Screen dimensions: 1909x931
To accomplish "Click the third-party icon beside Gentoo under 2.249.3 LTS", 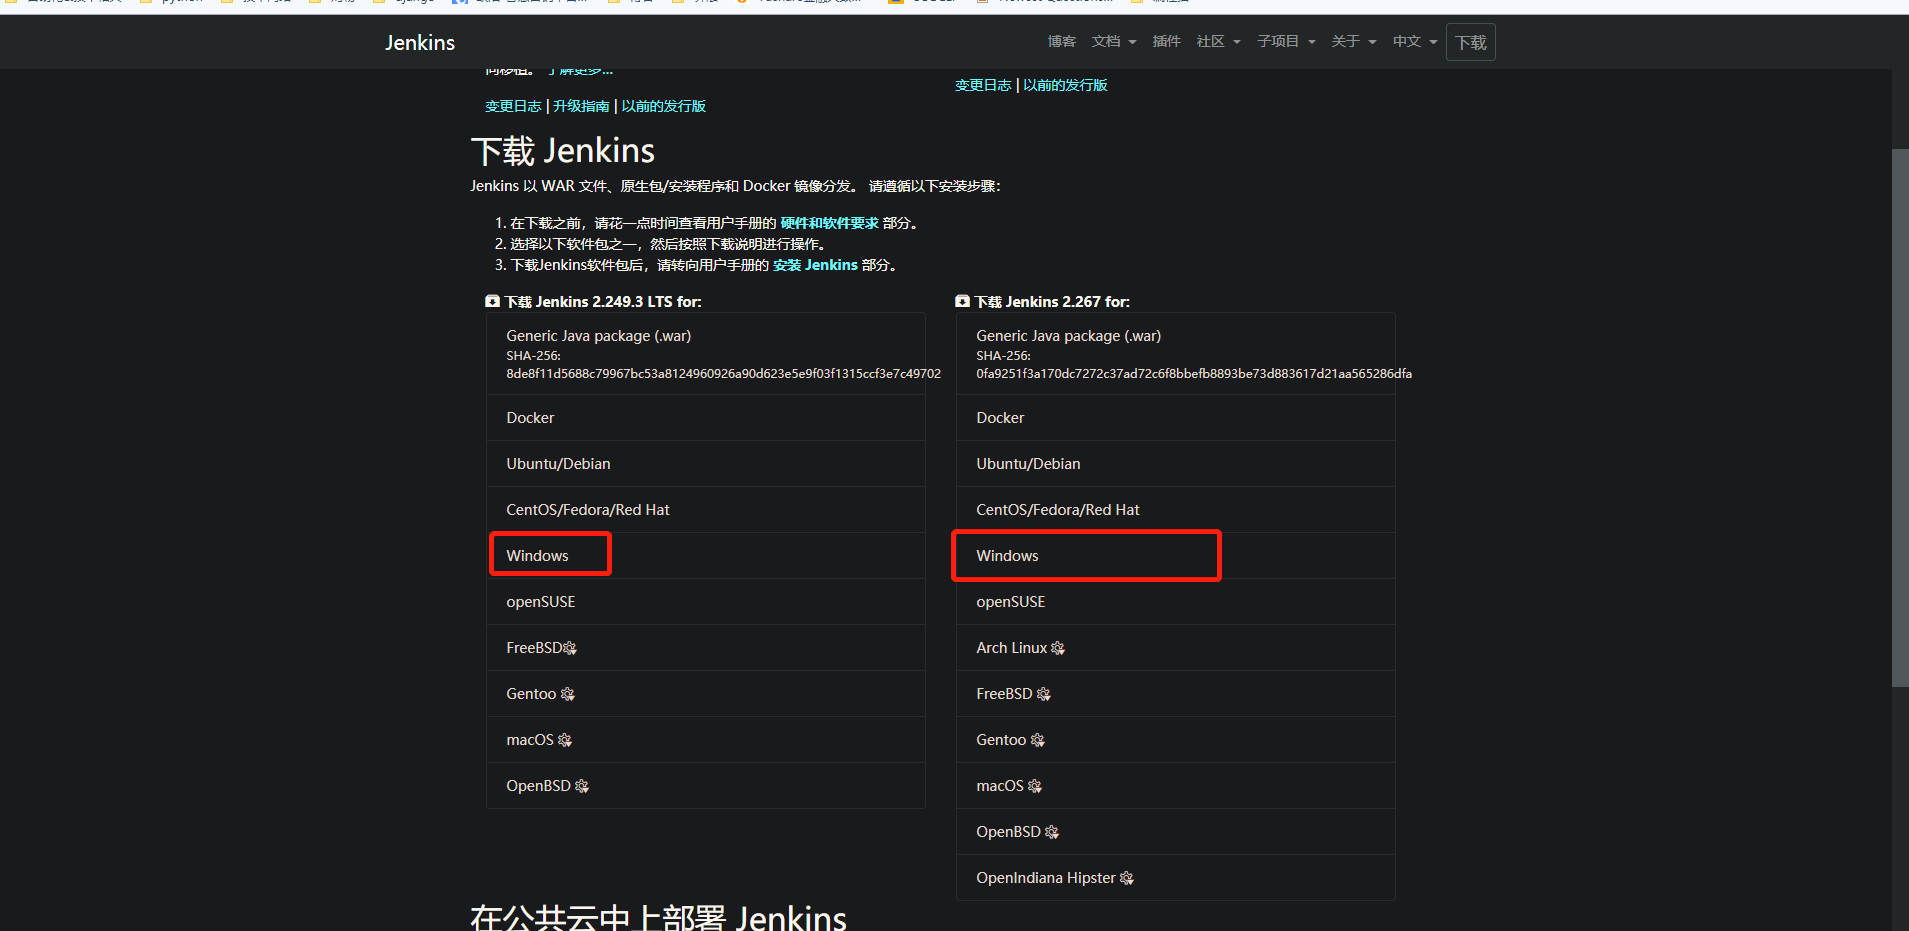I will (x=568, y=694).
